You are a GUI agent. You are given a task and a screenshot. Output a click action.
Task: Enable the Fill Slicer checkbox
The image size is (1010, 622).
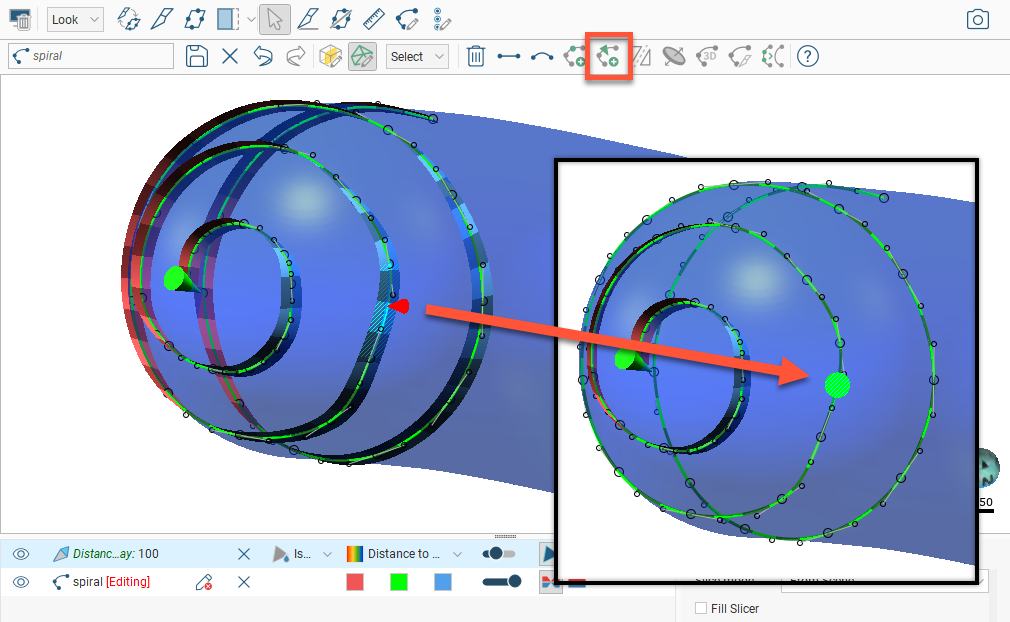point(701,608)
